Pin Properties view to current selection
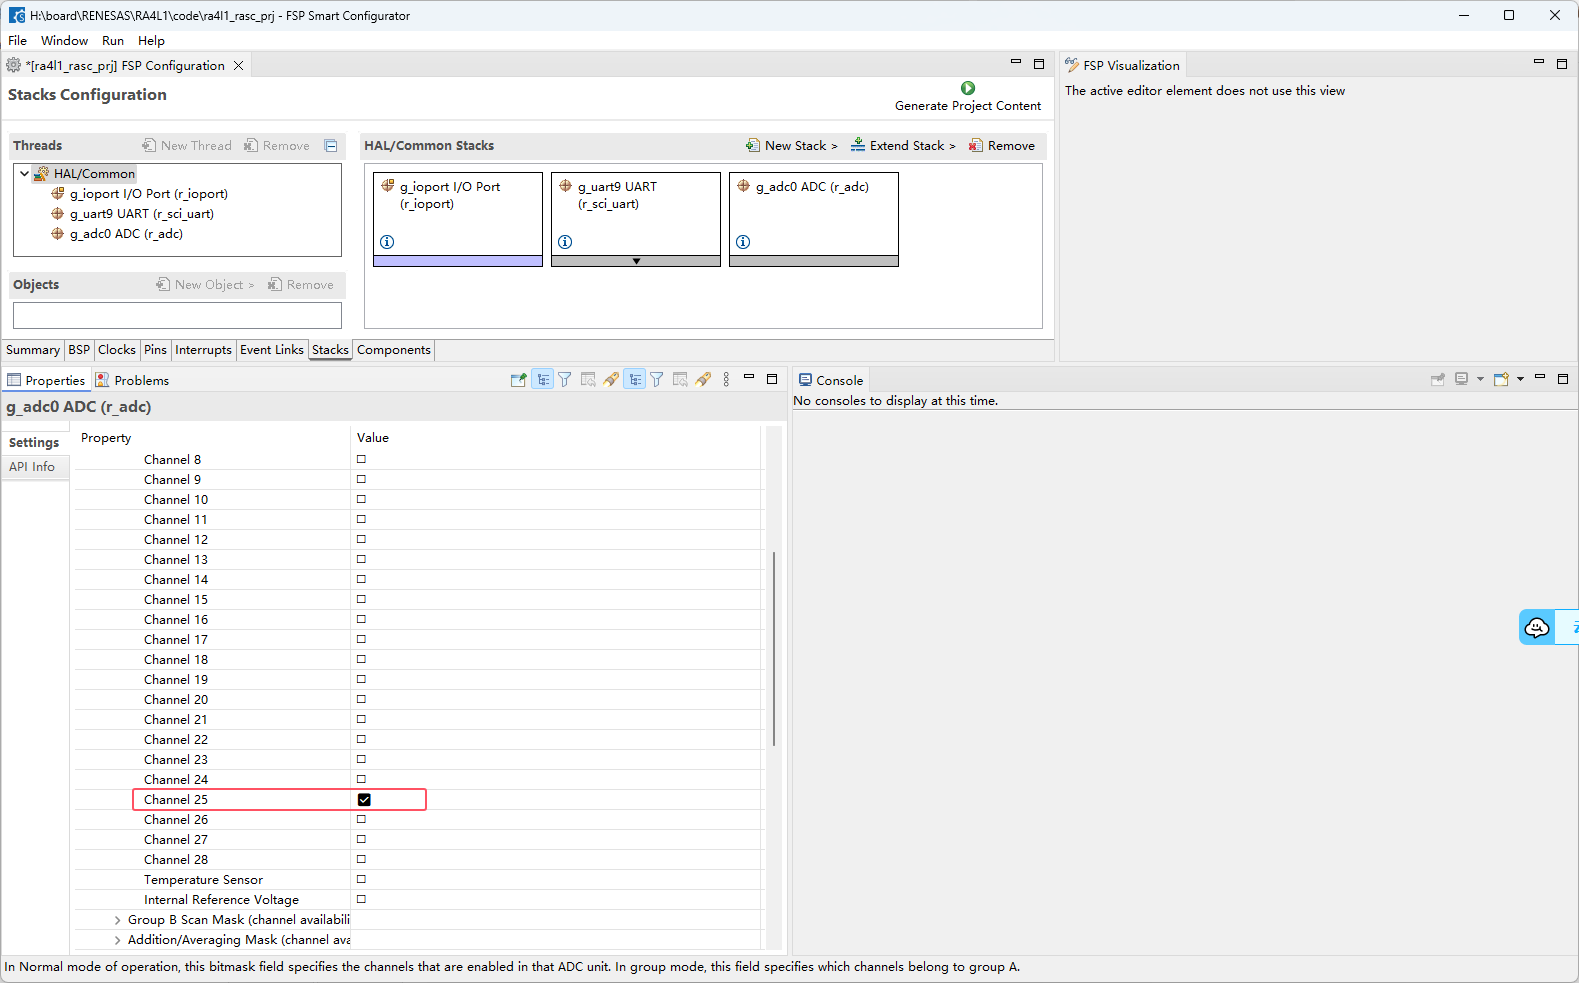 518,380
